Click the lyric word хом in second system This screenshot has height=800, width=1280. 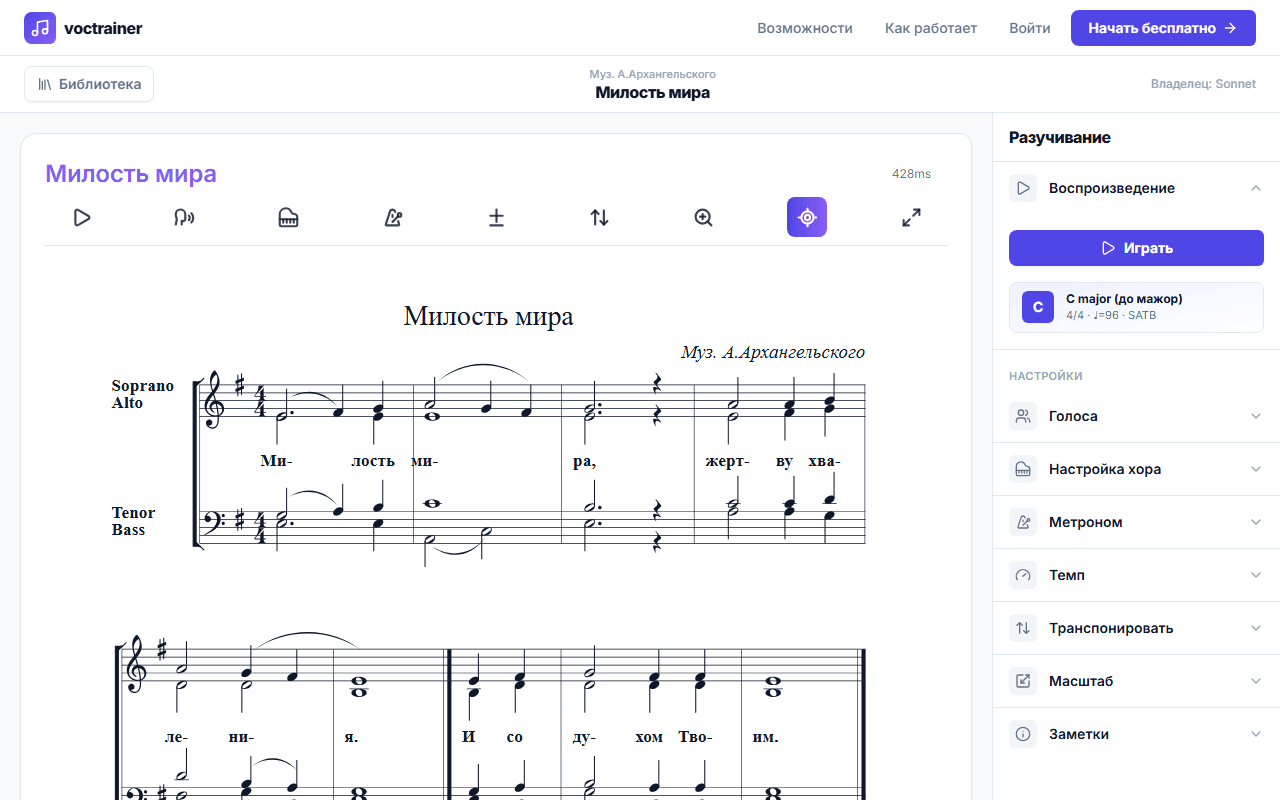(x=649, y=737)
